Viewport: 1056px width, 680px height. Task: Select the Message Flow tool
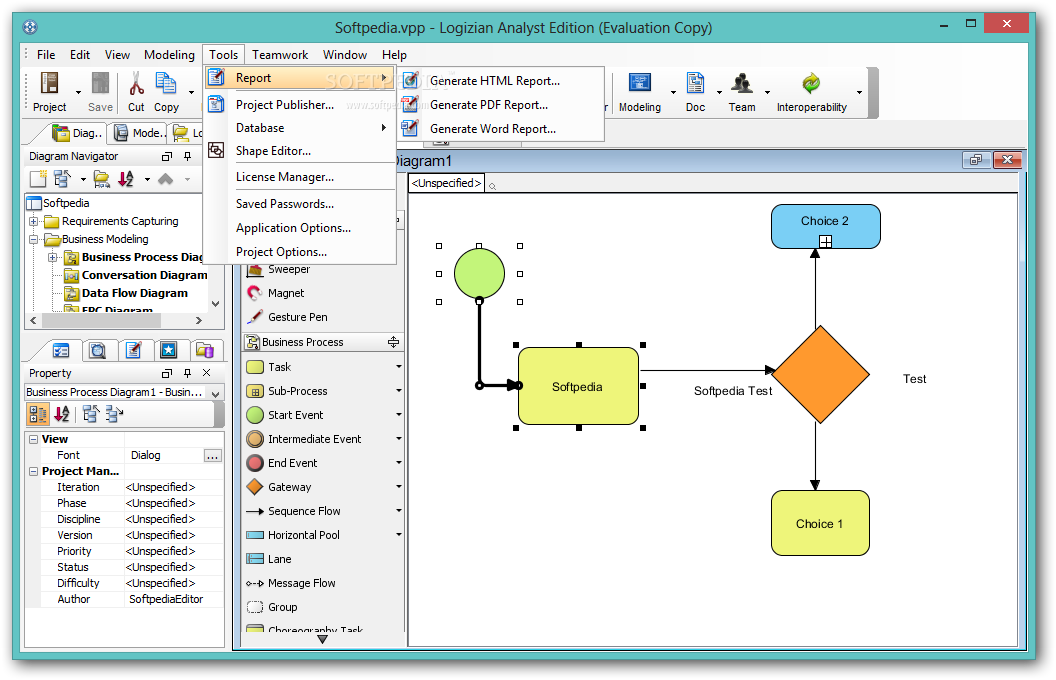[x=301, y=583]
